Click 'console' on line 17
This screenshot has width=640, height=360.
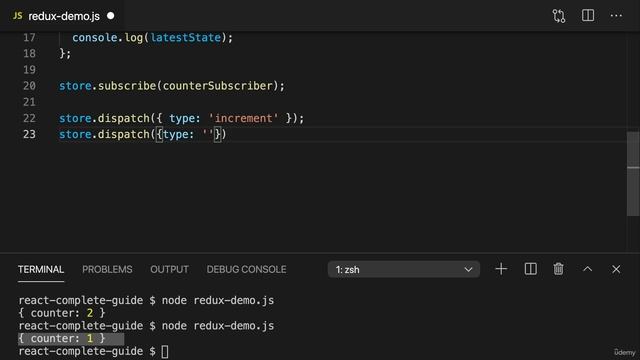[95, 38]
